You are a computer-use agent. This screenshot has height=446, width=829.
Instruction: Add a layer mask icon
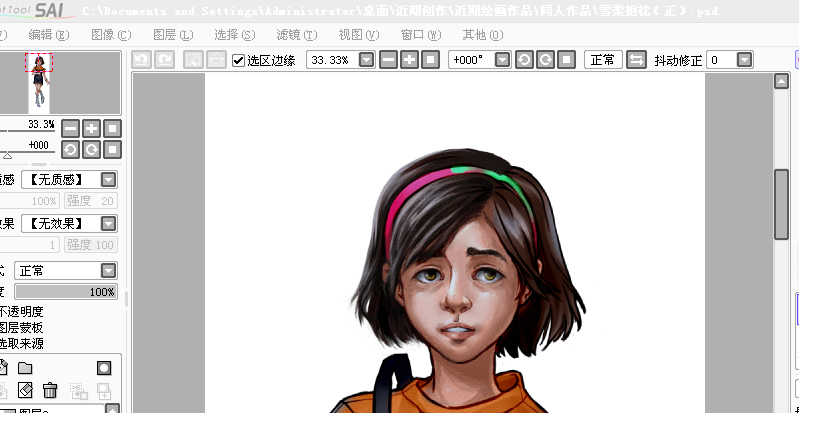(x=104, y=368)
